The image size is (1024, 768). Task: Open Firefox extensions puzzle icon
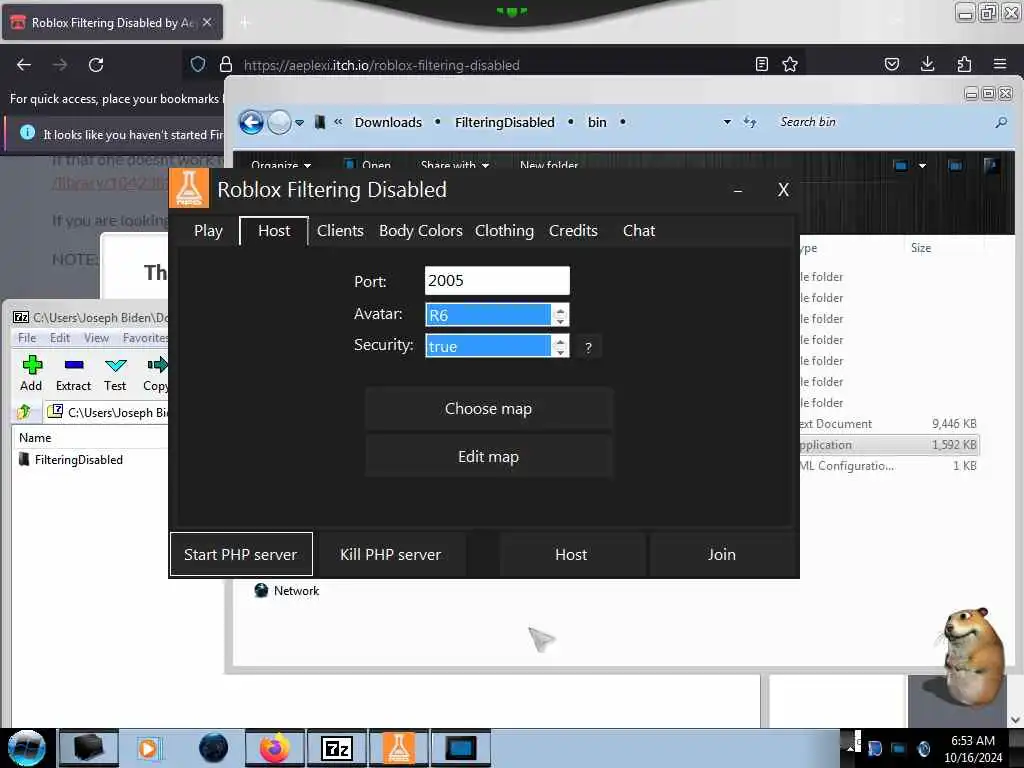pos(964,64)
